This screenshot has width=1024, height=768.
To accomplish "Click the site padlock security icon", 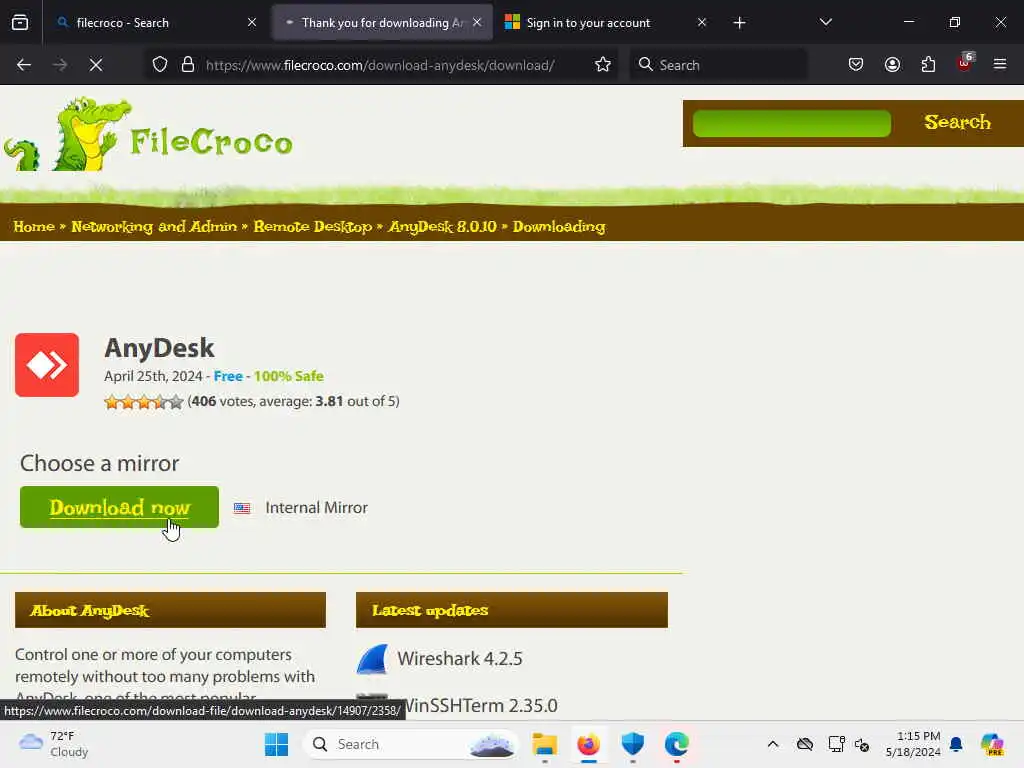I will click(188, 65).
